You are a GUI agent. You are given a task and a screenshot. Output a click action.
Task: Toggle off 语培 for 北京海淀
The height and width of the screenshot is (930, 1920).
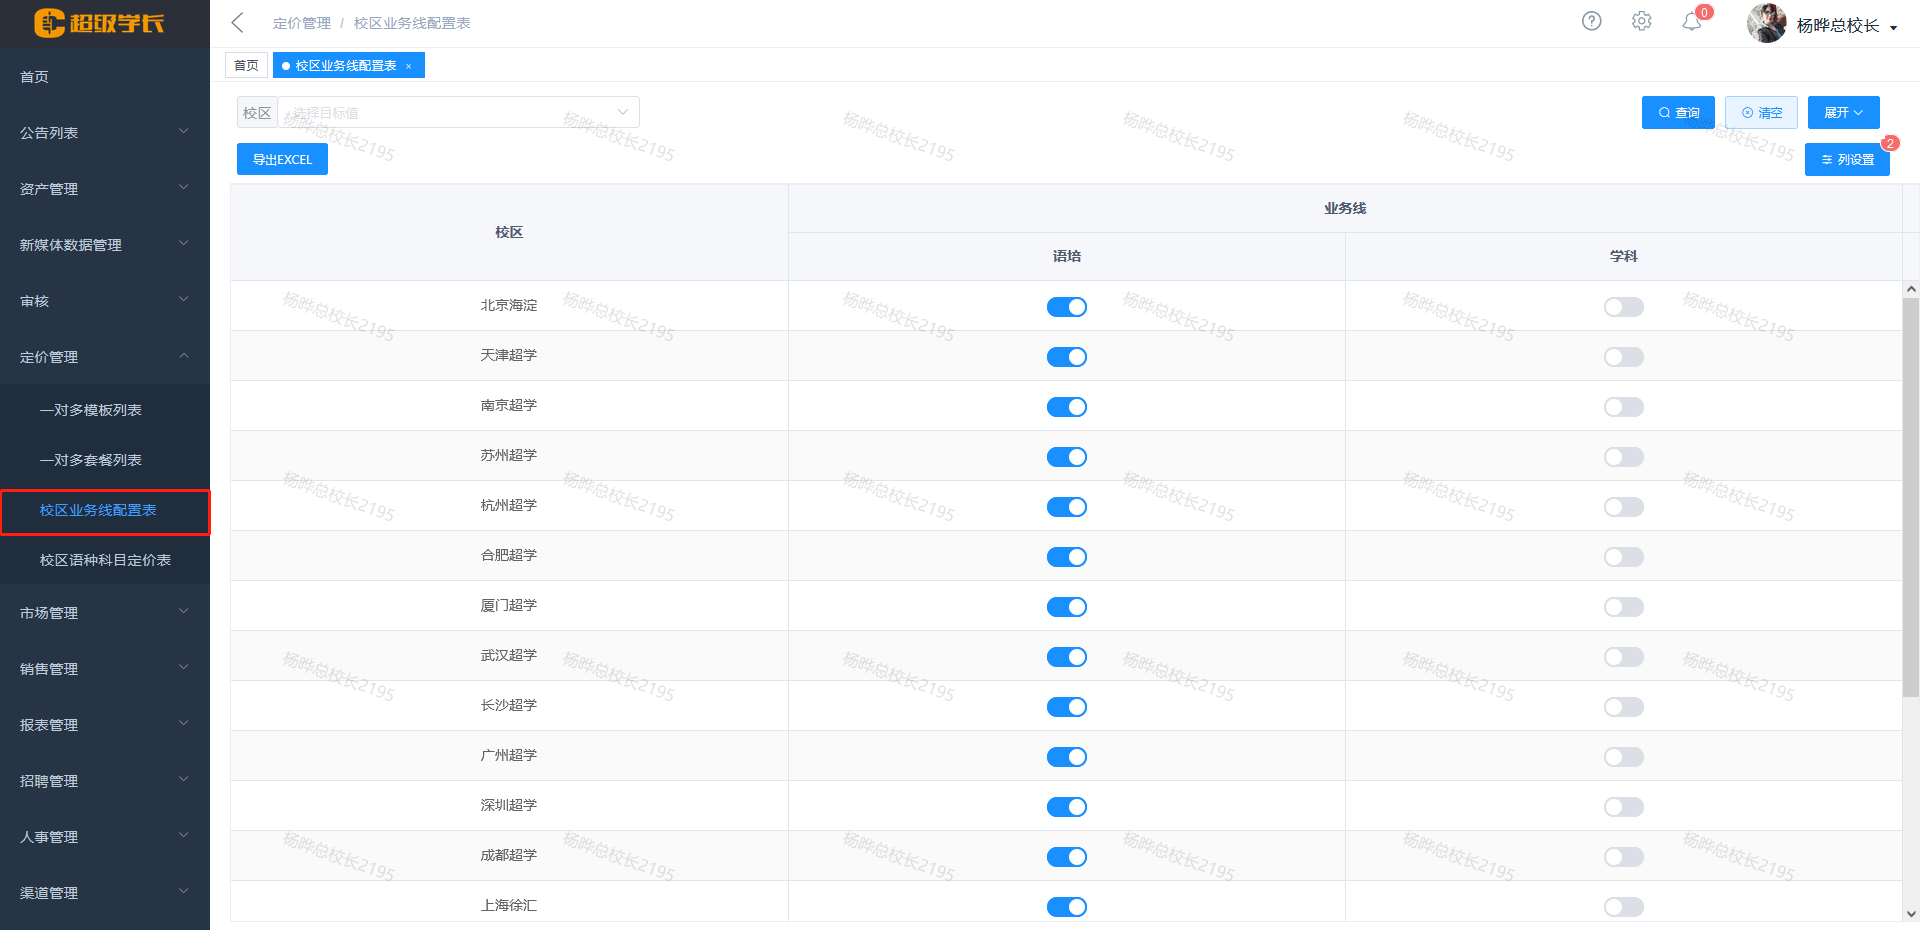pyautogui.click(x=1066, y=307)
